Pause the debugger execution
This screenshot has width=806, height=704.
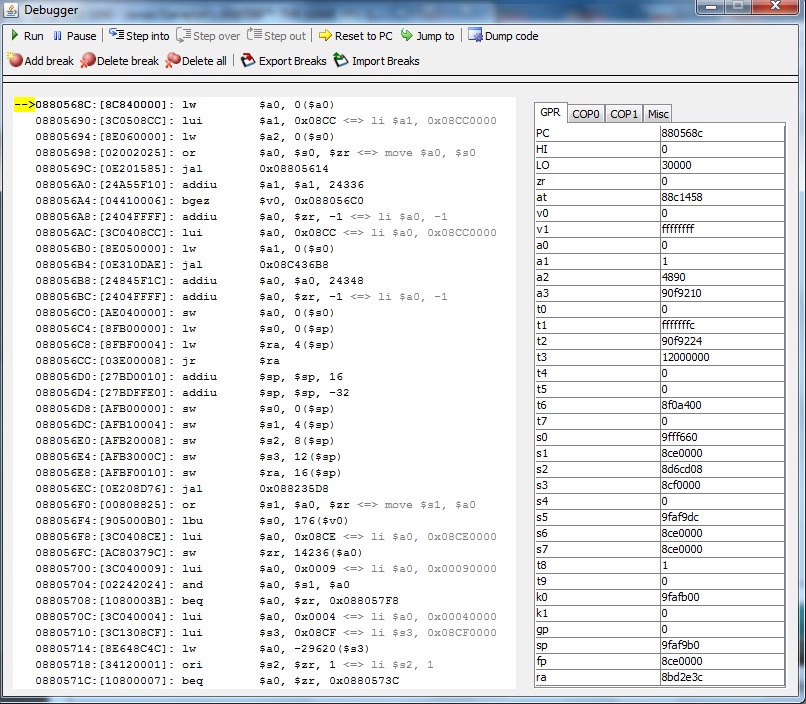pyautogui.click(x=74, y=36)
